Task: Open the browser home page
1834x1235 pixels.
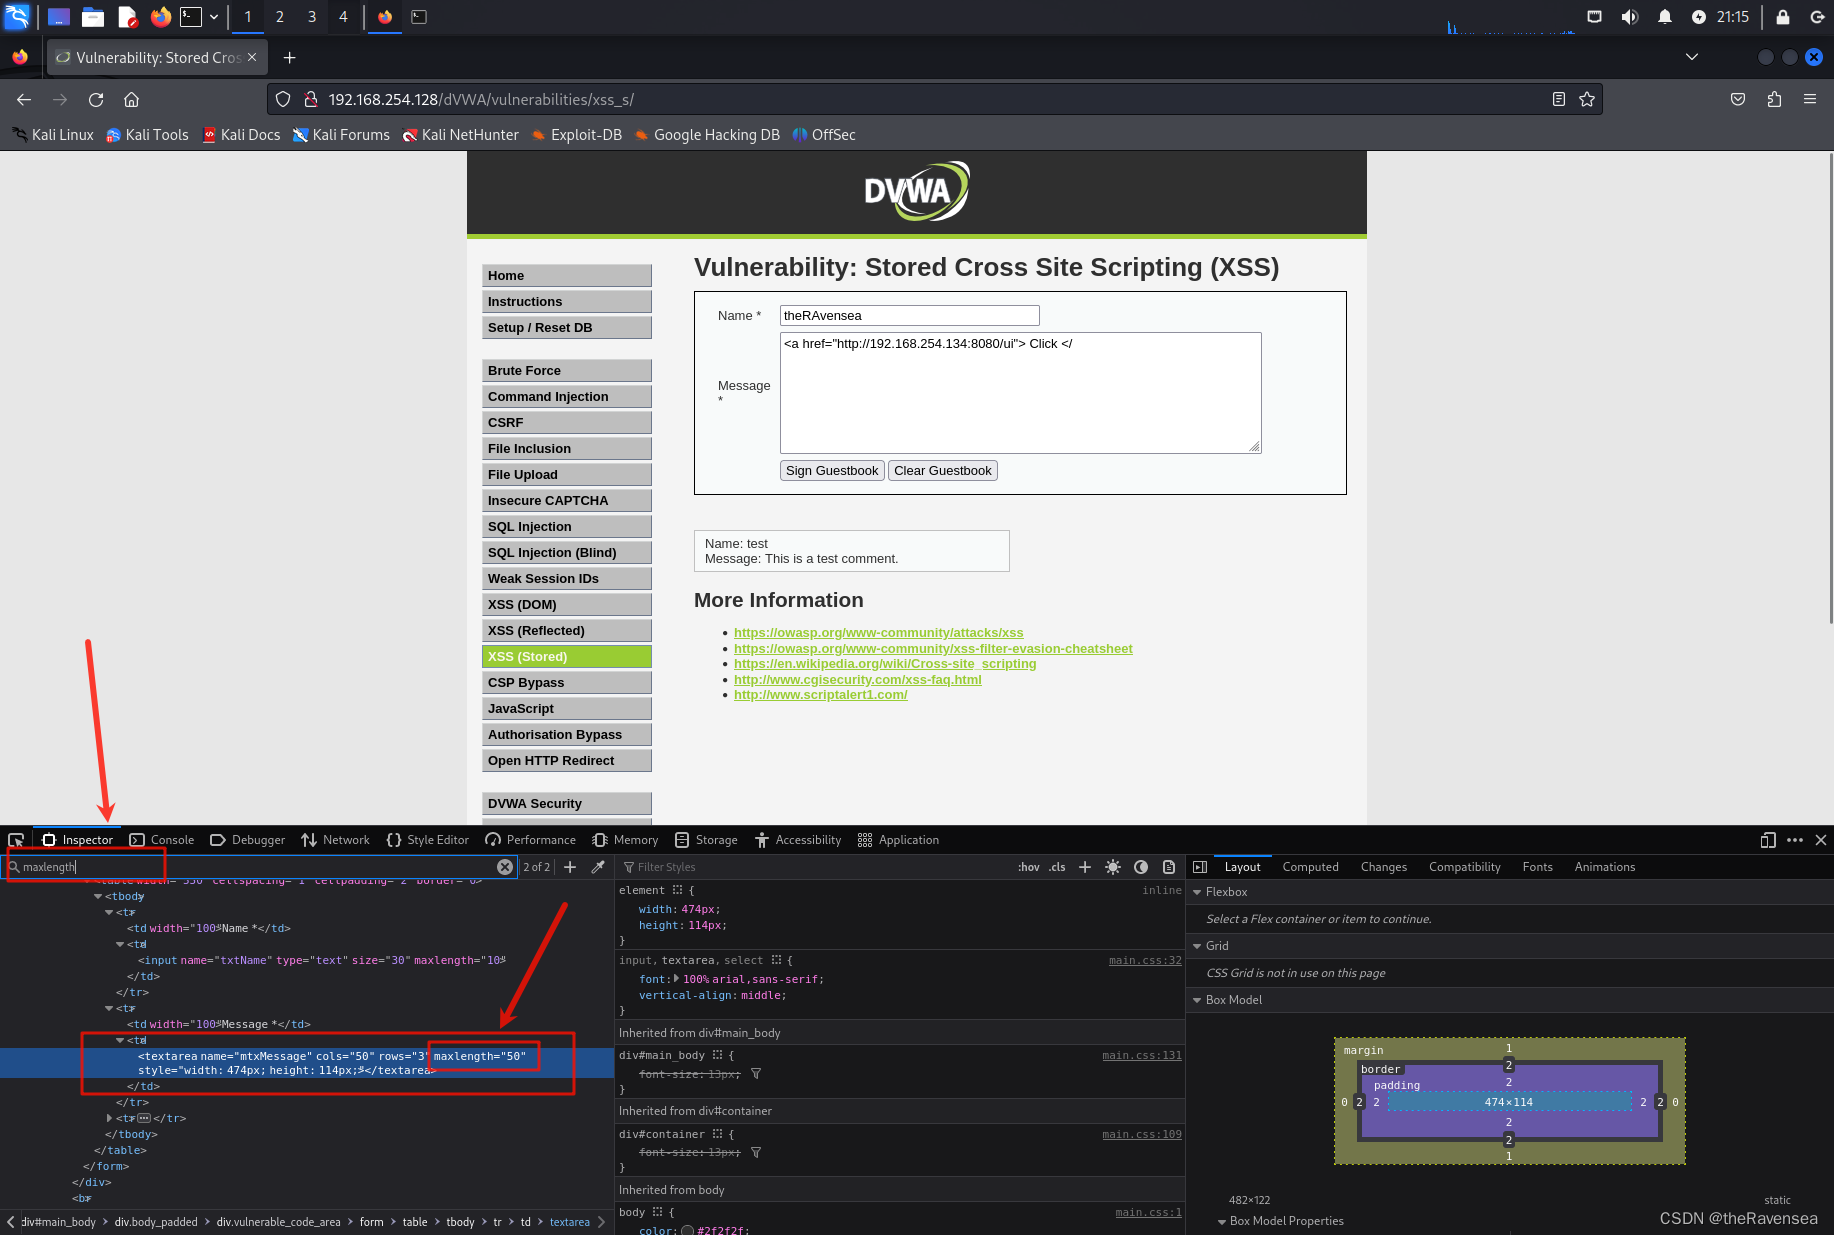Action: [131, 99]
